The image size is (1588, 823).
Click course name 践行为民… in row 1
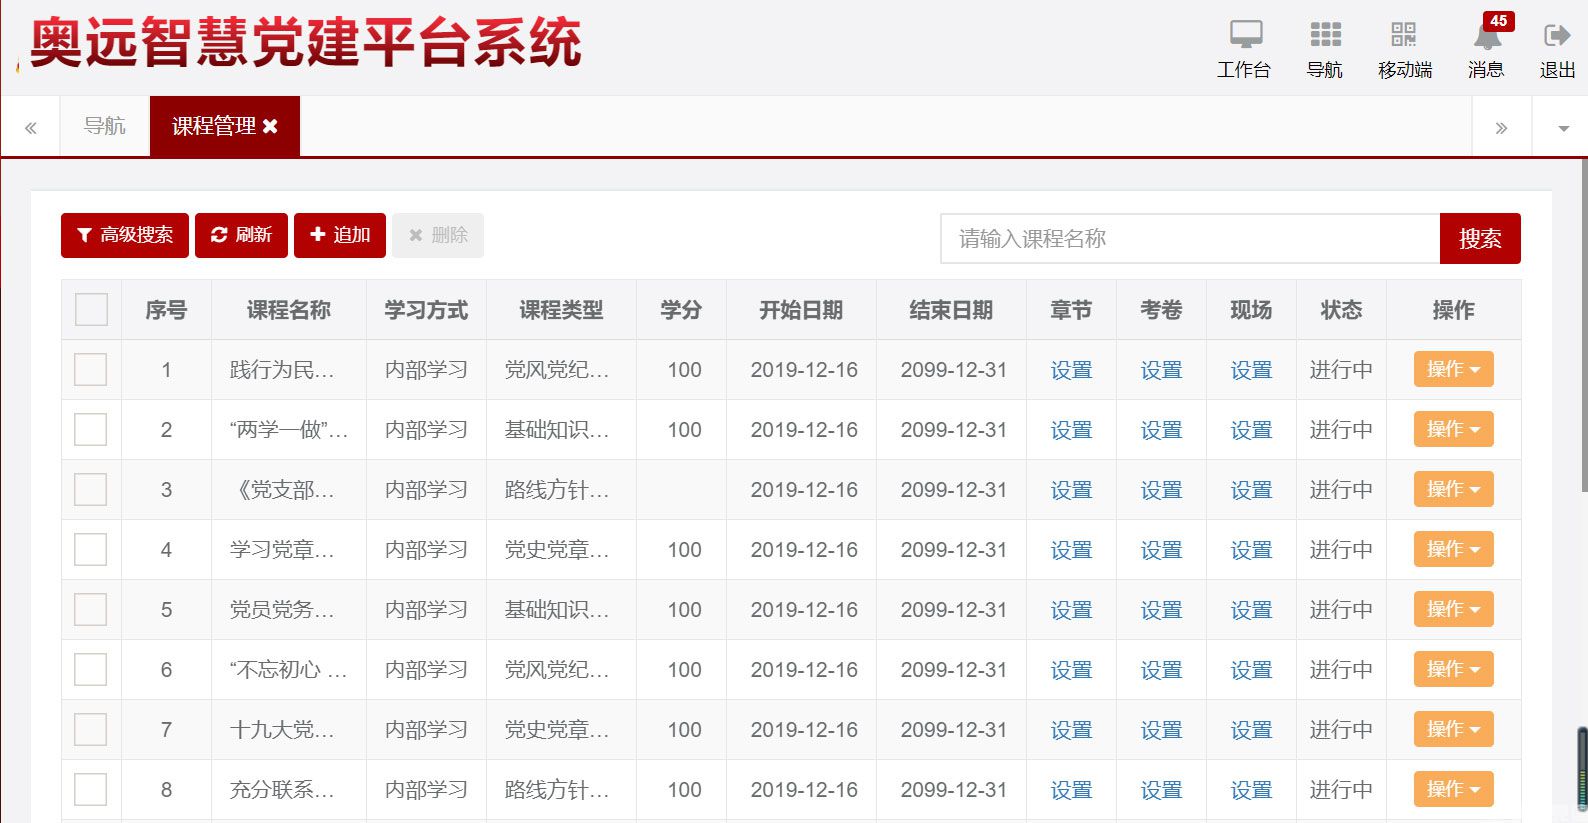(x=282, y=370)
